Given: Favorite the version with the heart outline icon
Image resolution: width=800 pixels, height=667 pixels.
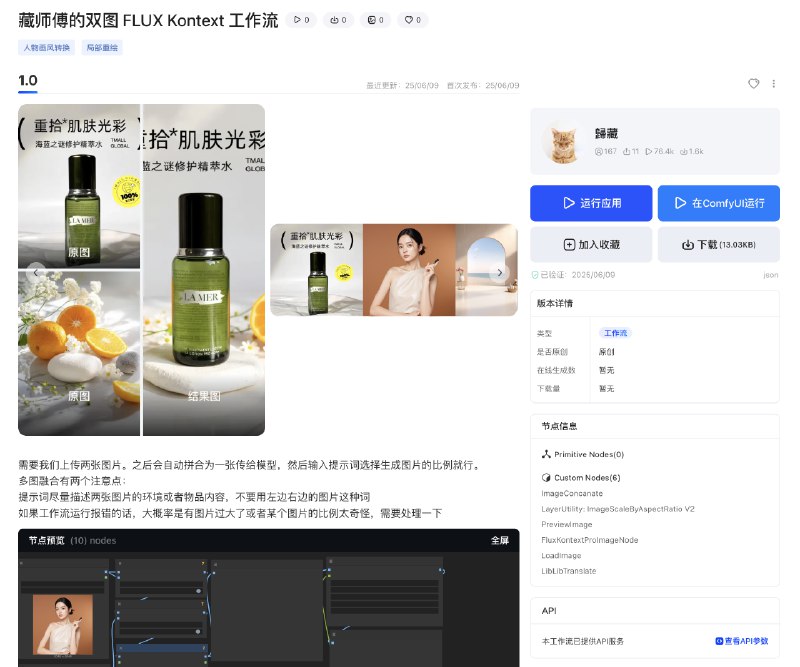Looking at the screenshot, I should (x=754, y=83).
